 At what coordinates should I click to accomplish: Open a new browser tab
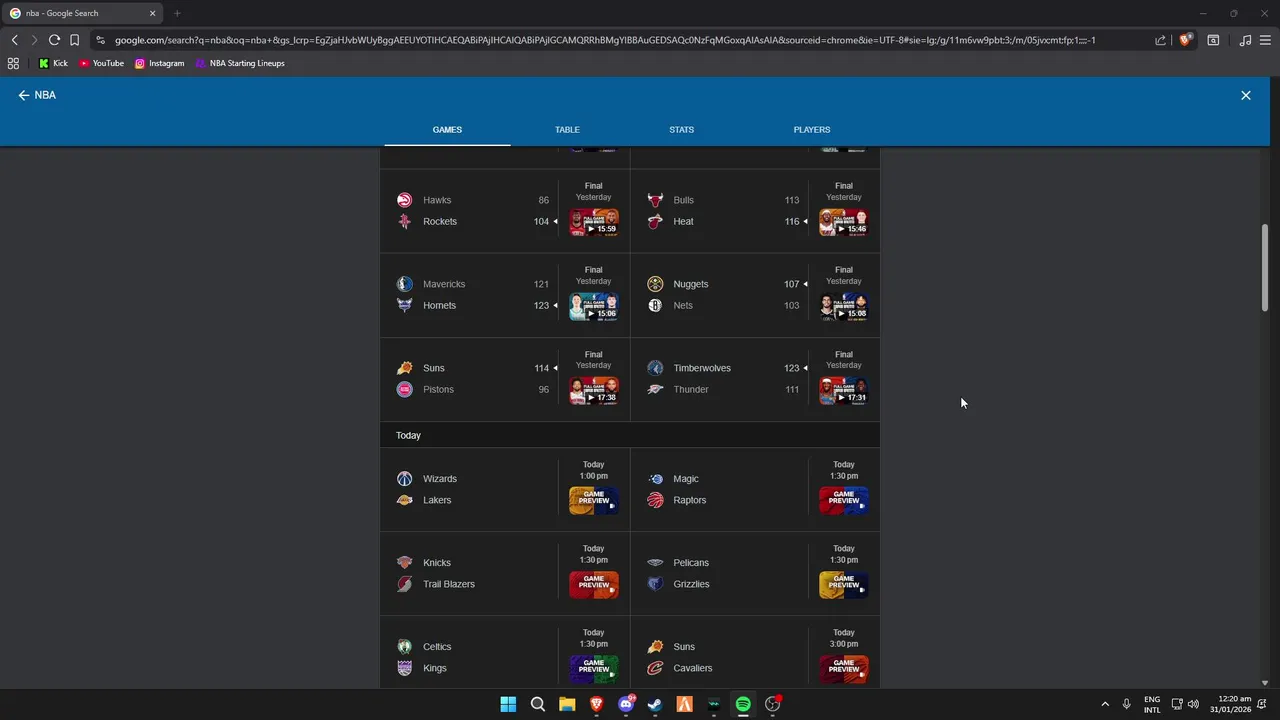(x=177, y=13)
